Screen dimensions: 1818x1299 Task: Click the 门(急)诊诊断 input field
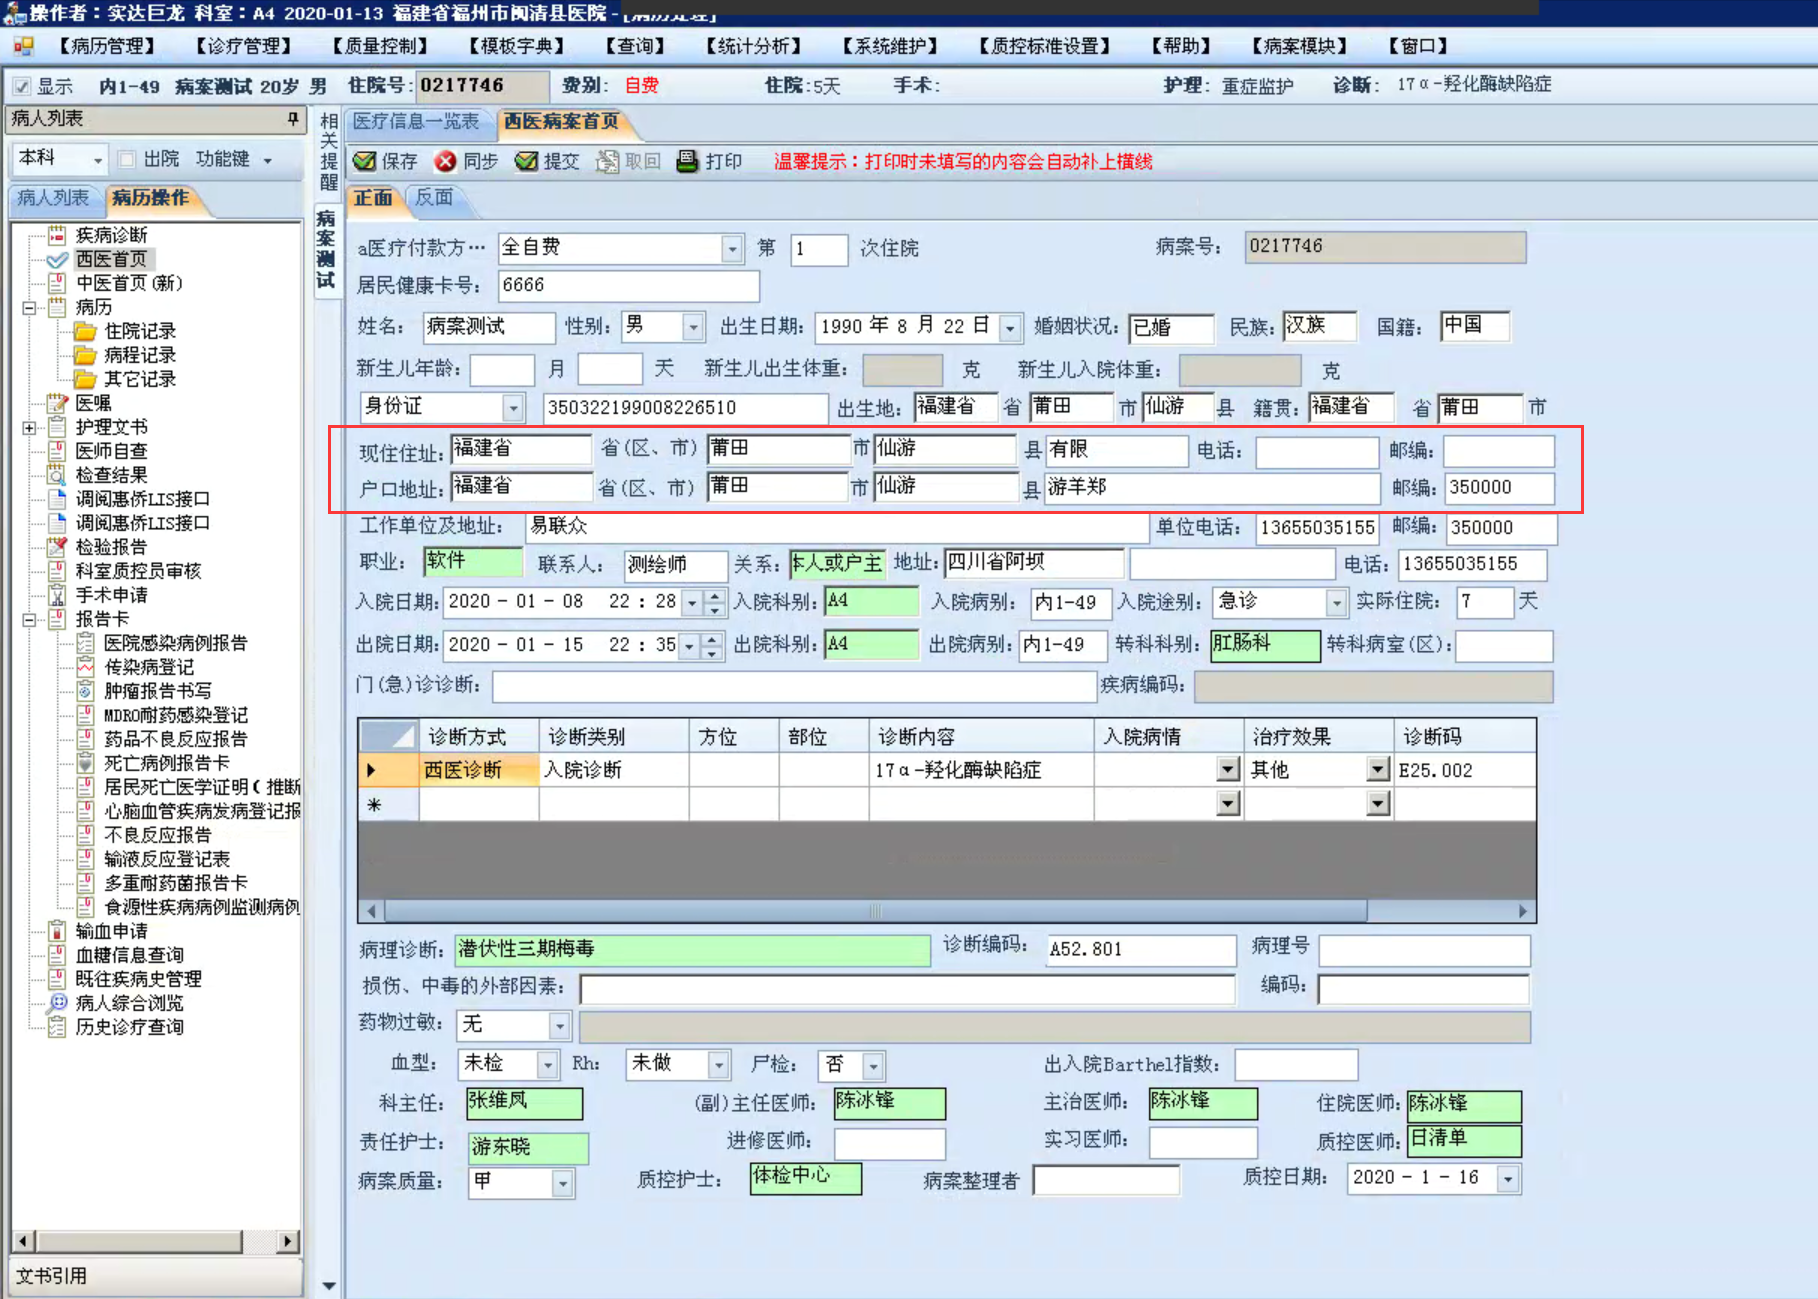tap(794, 686)
